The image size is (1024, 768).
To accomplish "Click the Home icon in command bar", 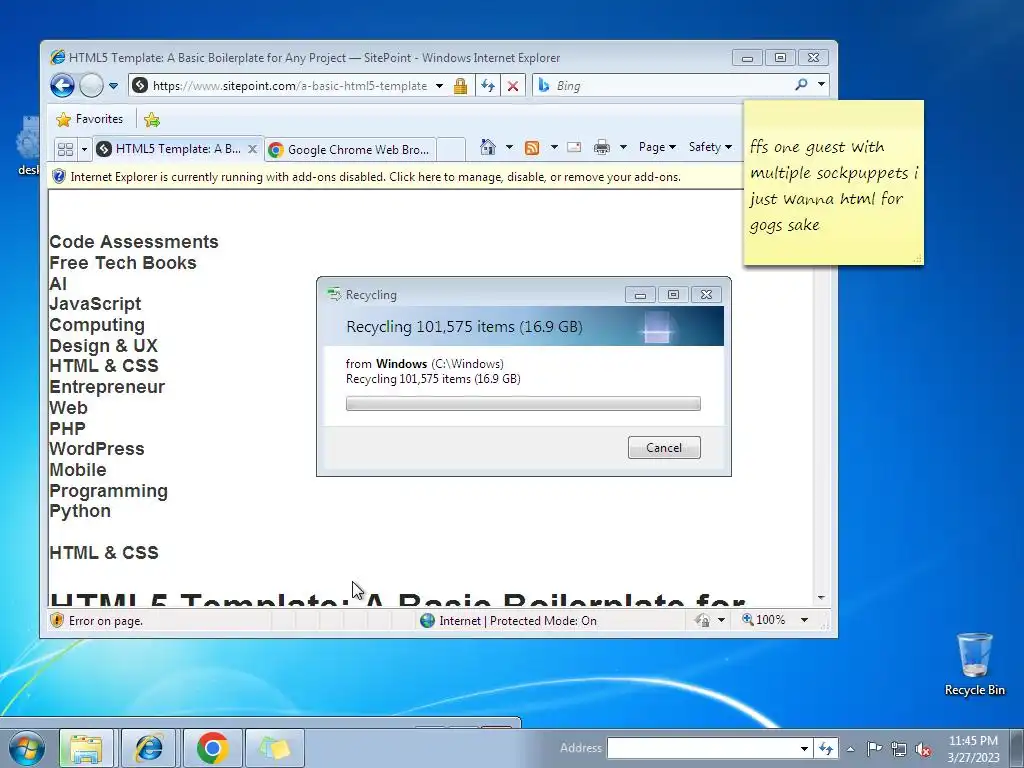I will coord(488,147).
